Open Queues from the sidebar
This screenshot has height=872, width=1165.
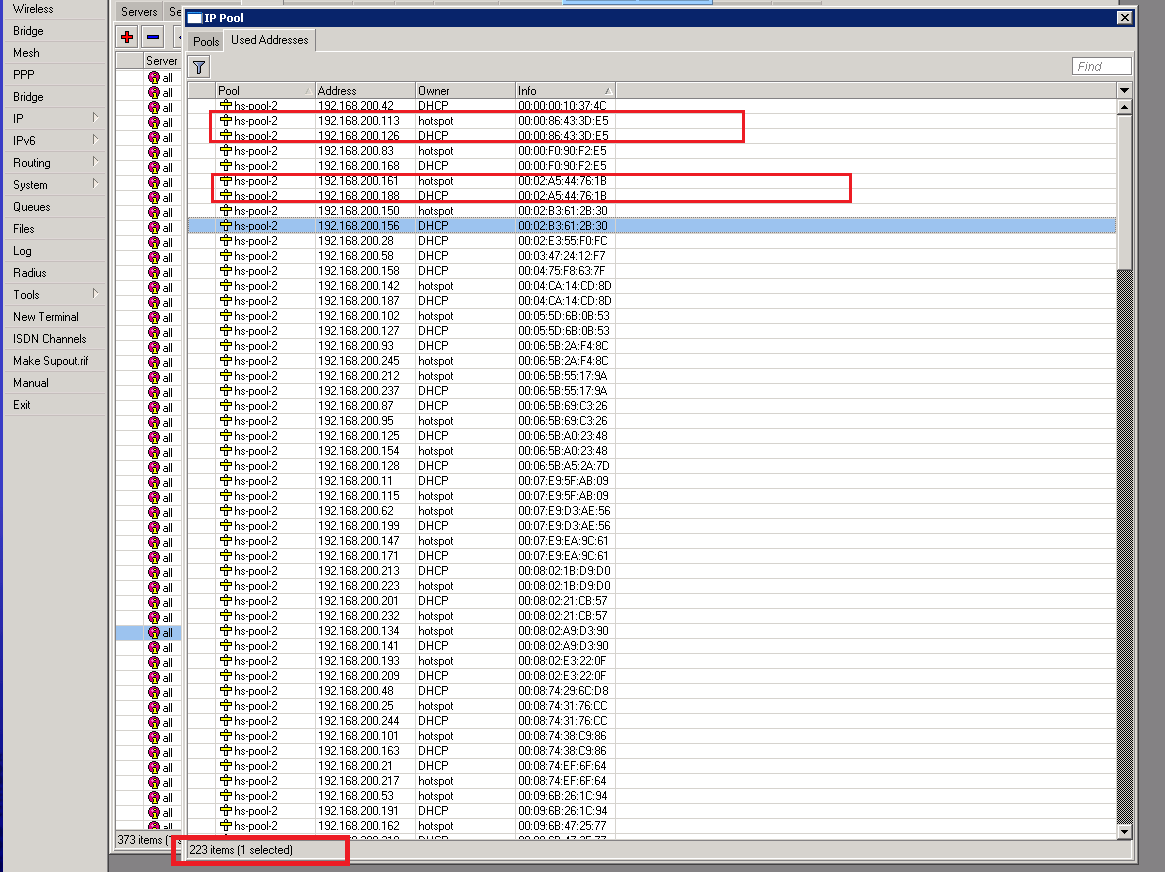(32, 206)
